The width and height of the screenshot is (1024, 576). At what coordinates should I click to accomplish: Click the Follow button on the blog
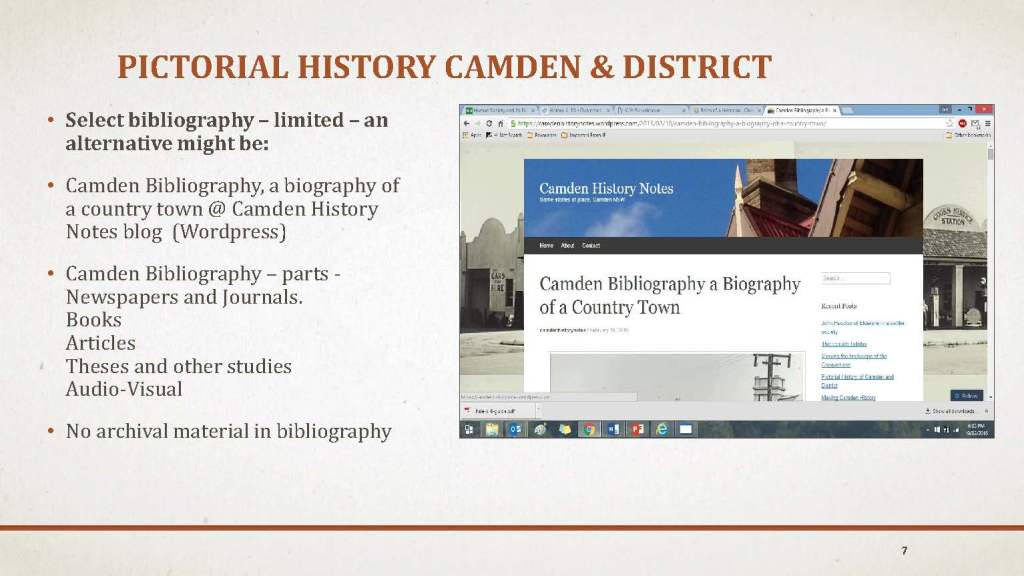pos(967,395)
